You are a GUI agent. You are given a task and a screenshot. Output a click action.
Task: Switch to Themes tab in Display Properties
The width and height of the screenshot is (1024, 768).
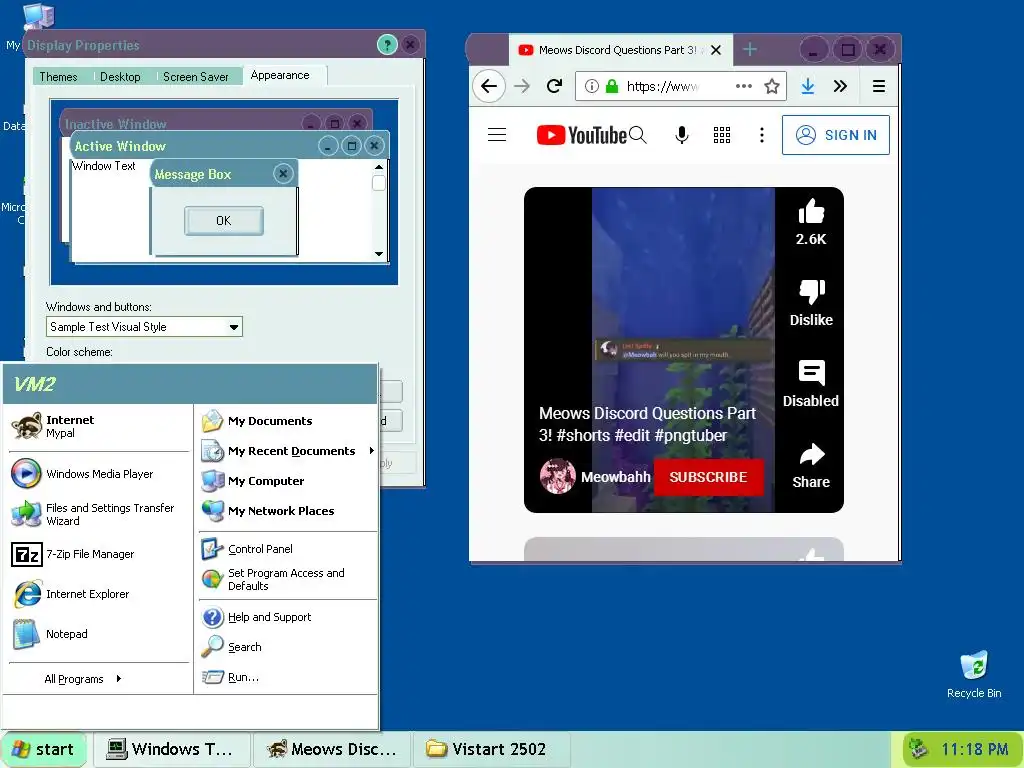[x=58, y=76]
